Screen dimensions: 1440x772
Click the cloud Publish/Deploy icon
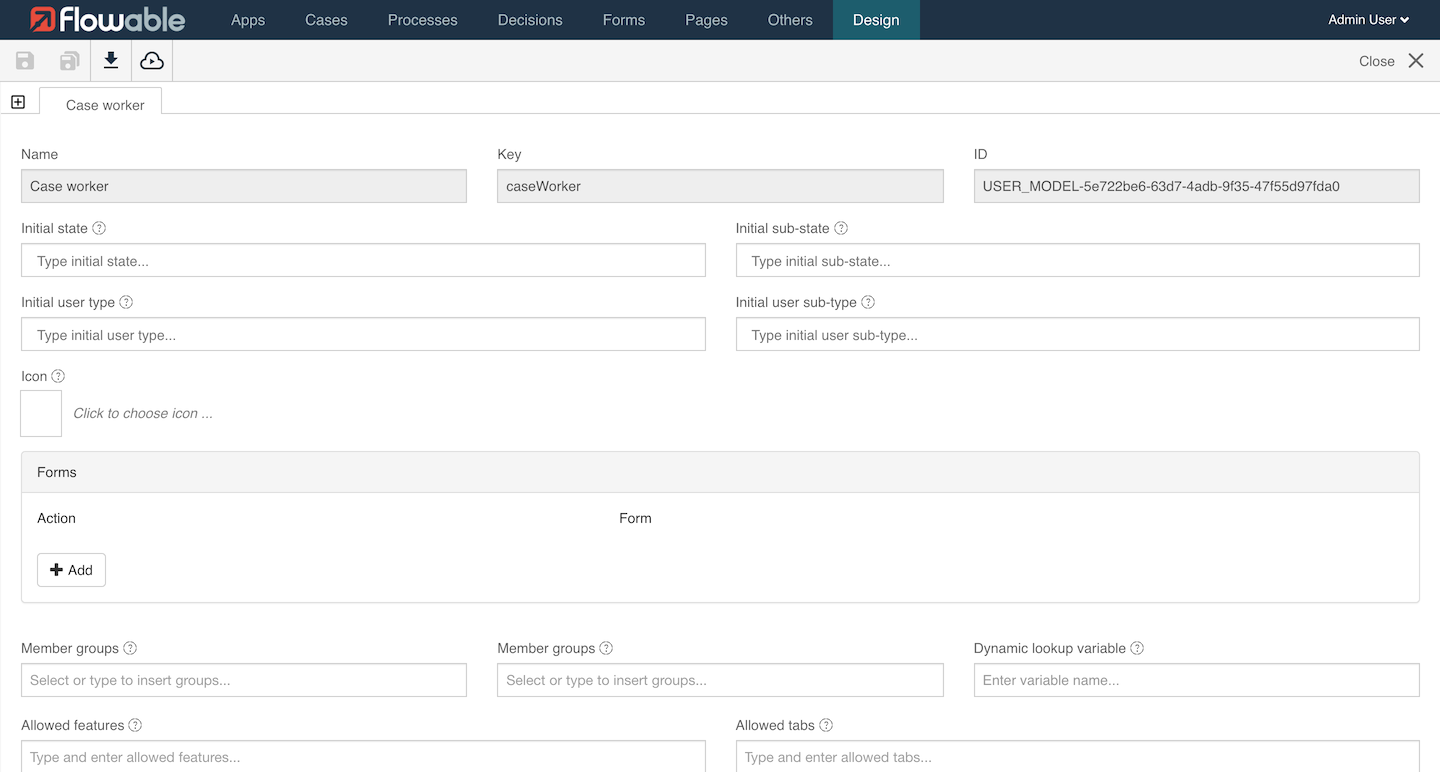point(152,61)
